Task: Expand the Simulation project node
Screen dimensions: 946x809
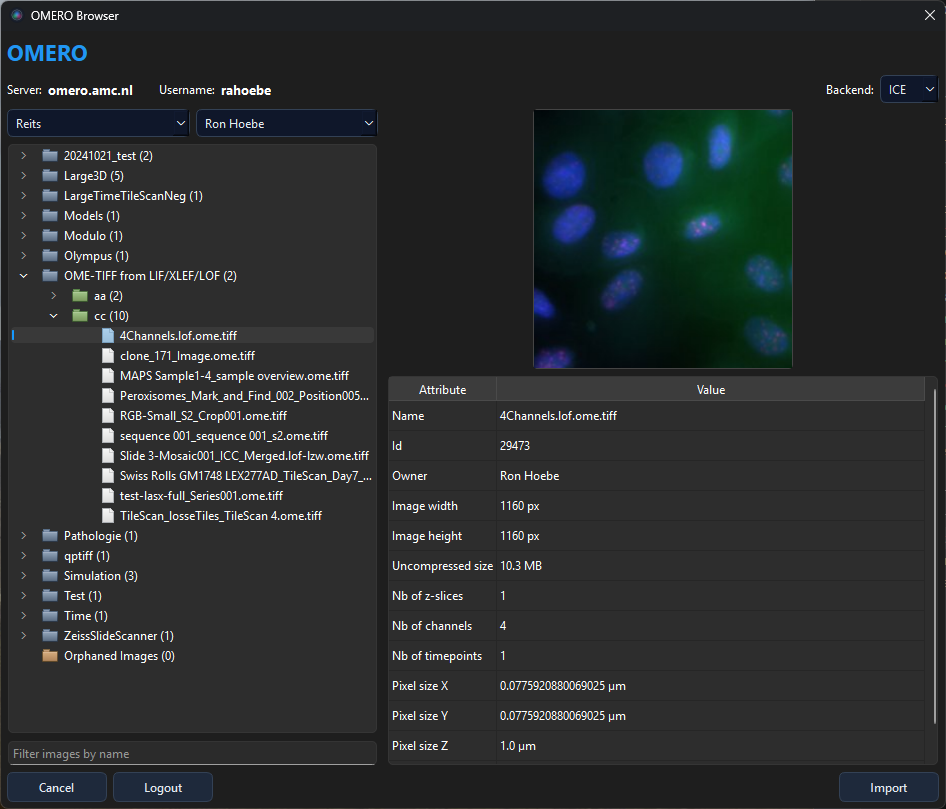Action: (23, 576)
